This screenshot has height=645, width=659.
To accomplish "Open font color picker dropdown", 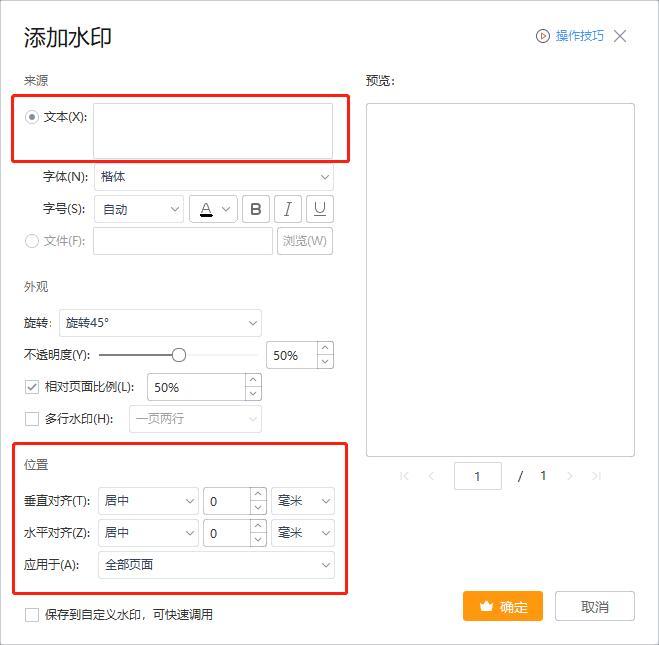I will [213, 209].
